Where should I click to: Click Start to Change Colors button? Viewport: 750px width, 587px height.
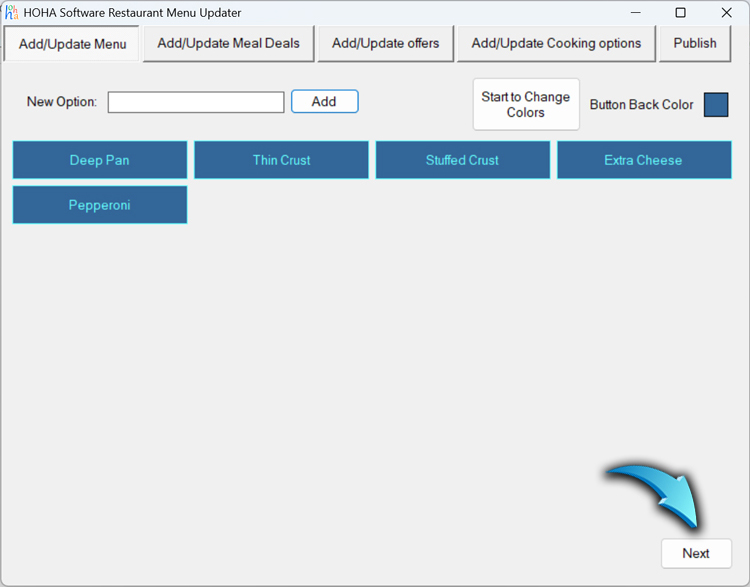[x=525, y=105]
